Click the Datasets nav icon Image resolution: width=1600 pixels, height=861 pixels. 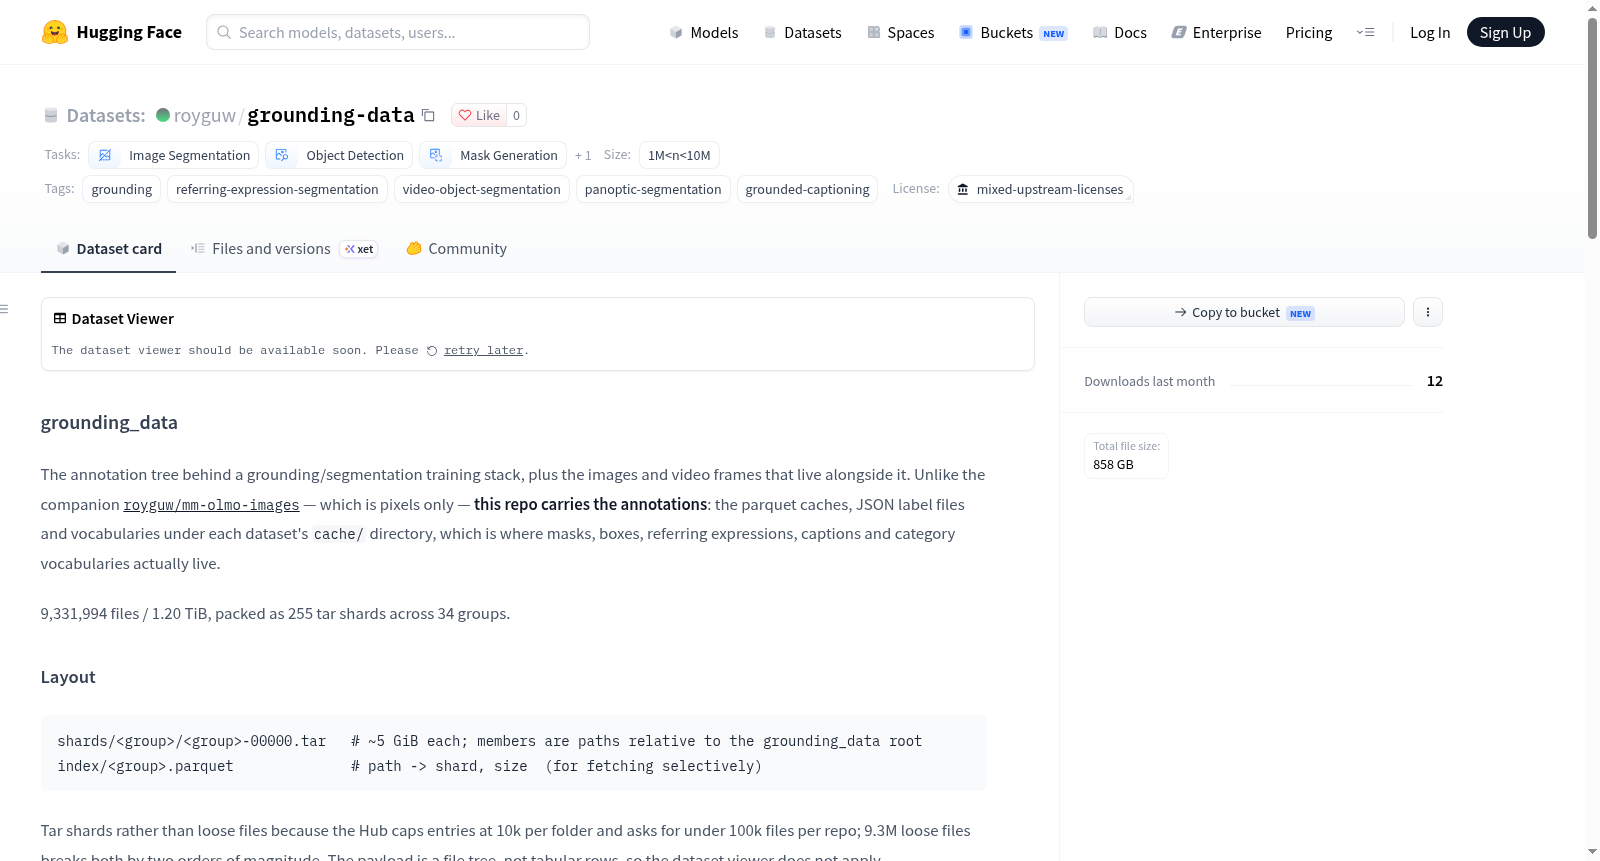[770, 32]
